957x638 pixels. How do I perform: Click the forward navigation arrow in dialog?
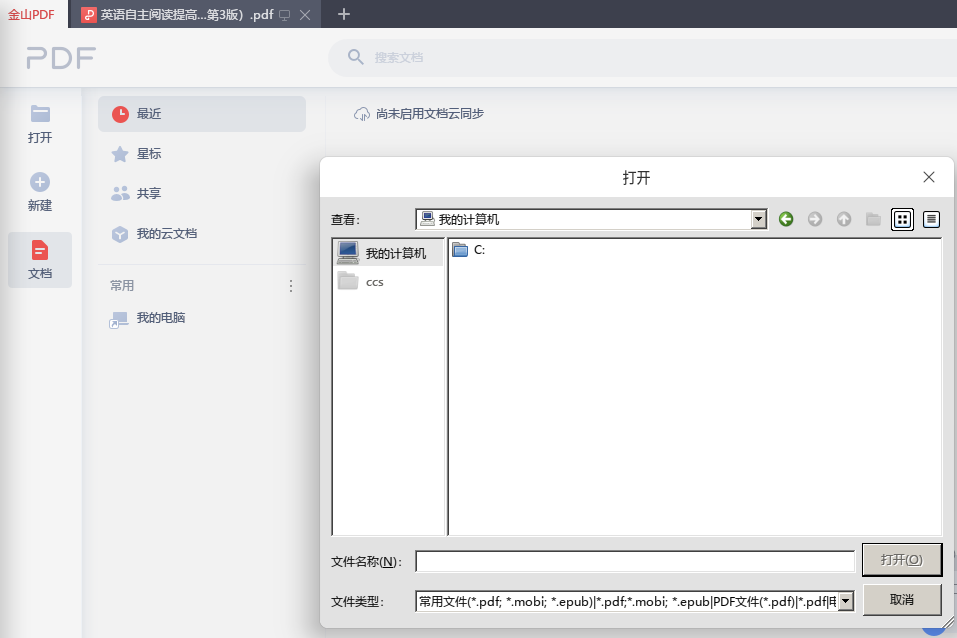[815, 219]
